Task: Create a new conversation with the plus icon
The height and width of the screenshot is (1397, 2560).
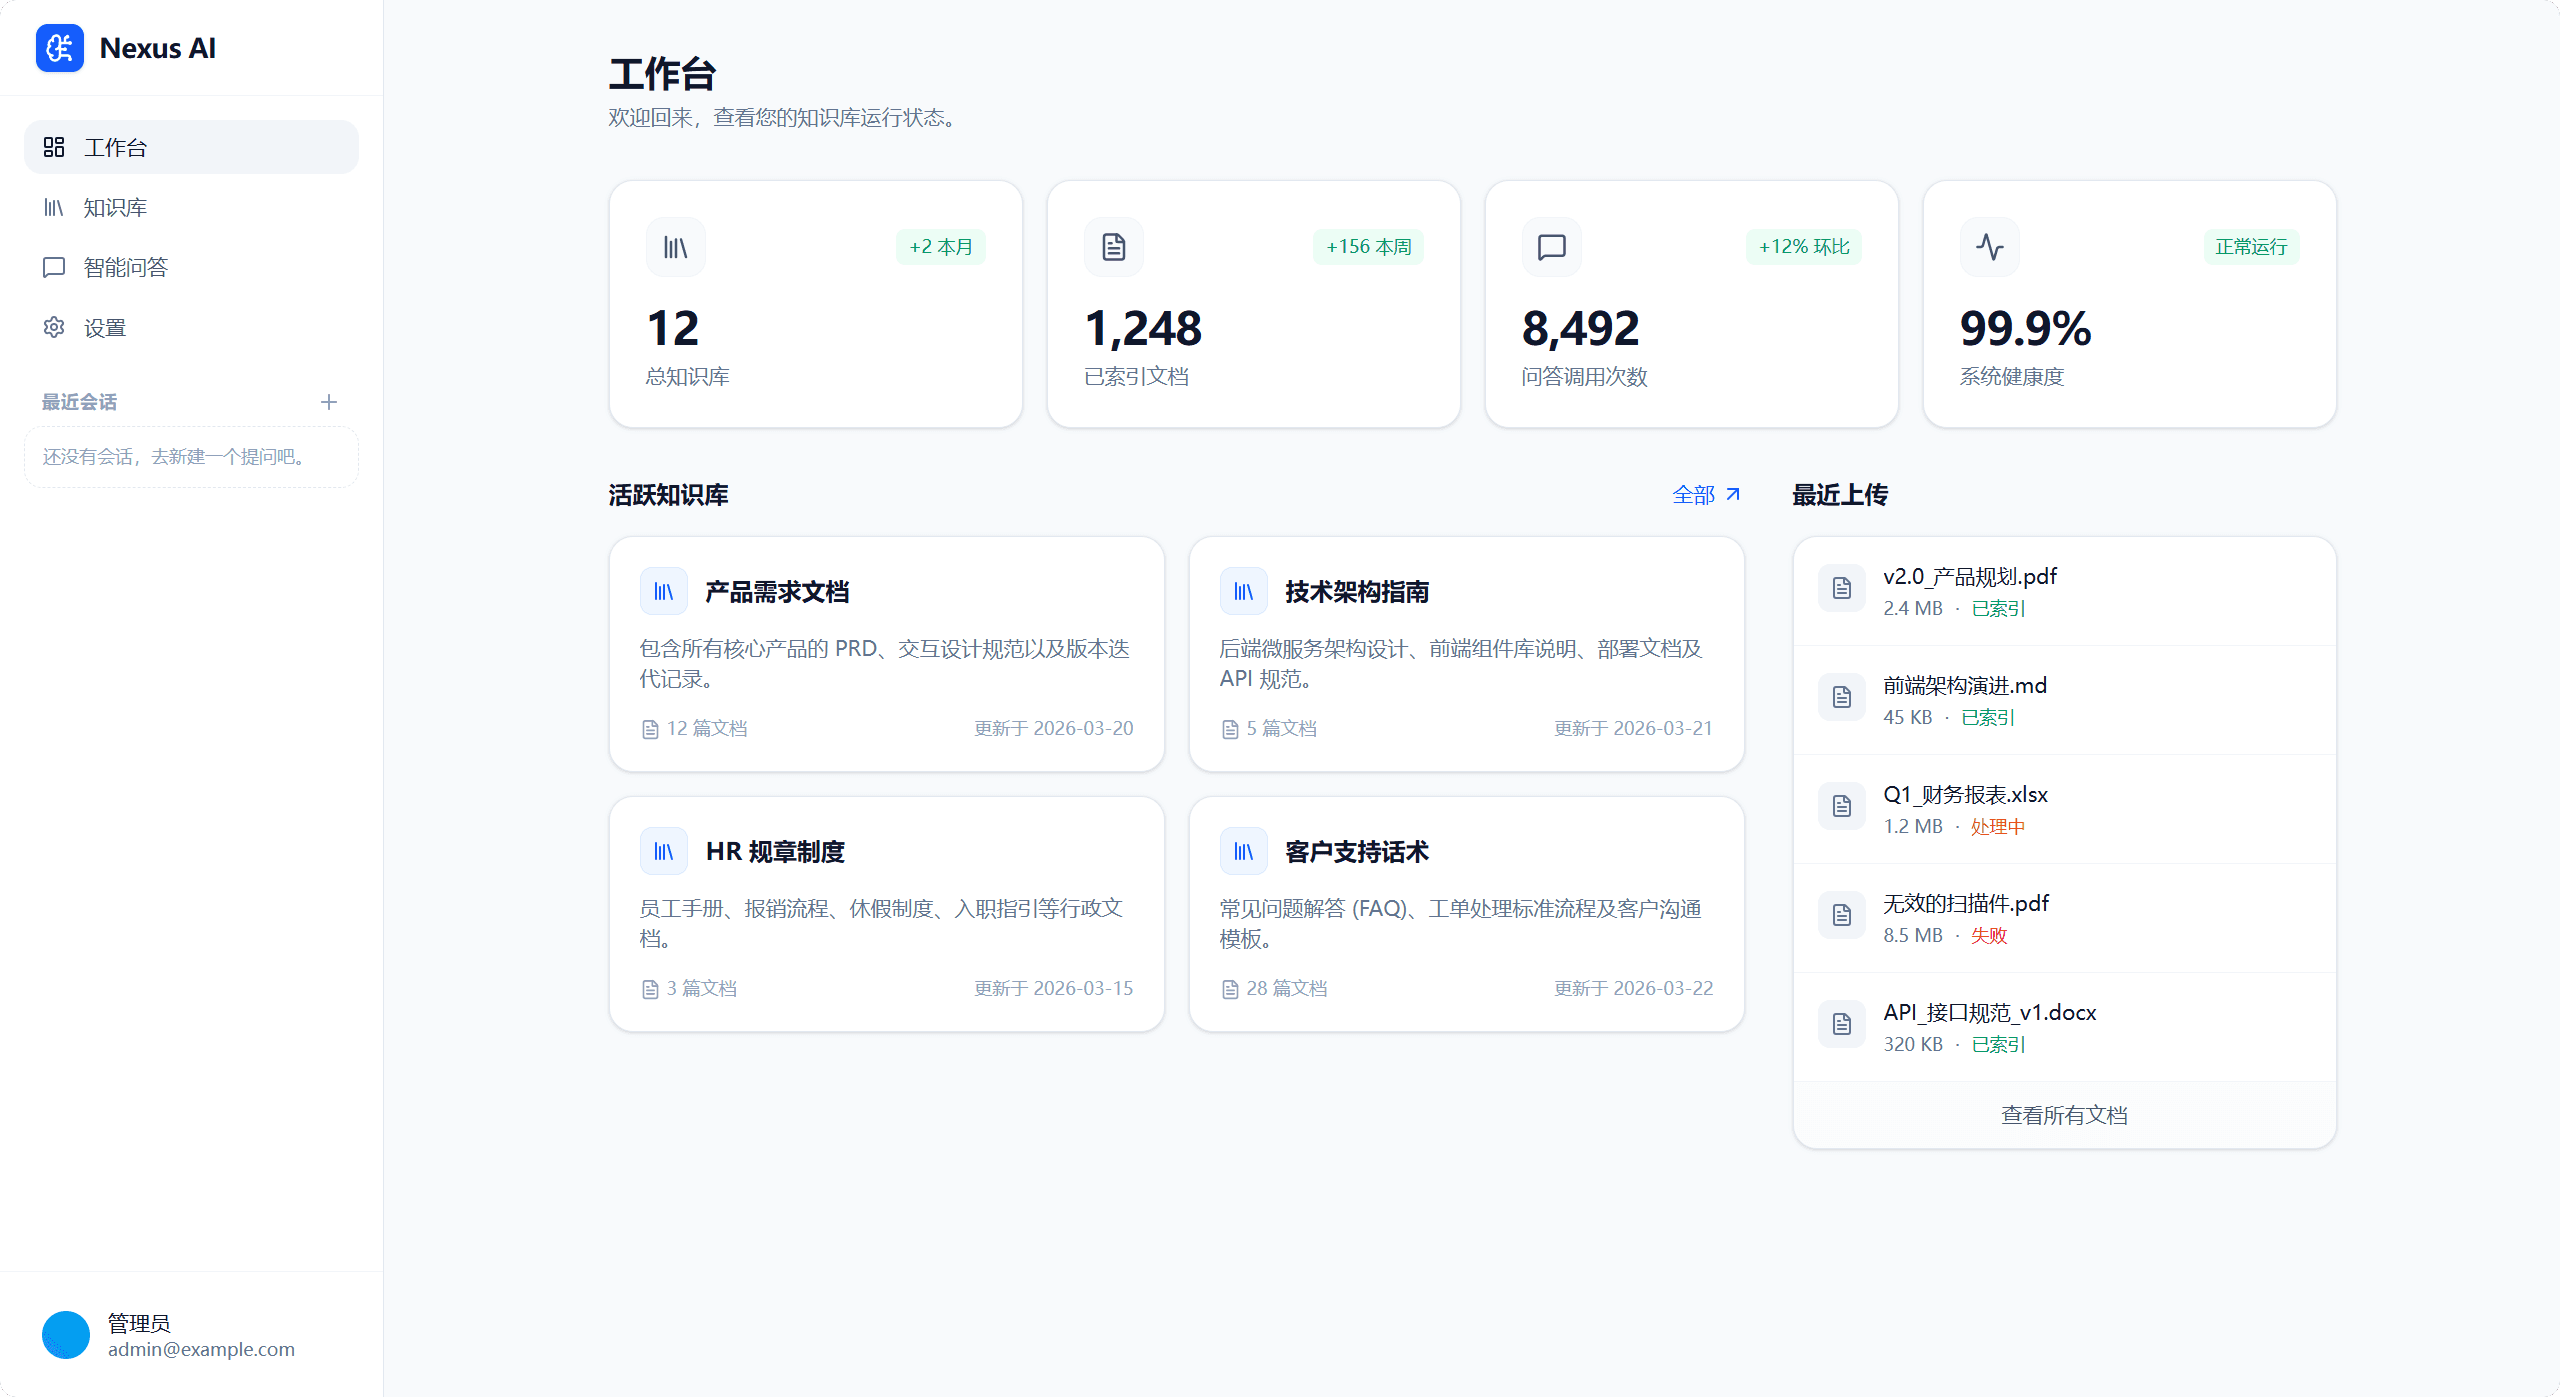Action: tap(329, 402)
